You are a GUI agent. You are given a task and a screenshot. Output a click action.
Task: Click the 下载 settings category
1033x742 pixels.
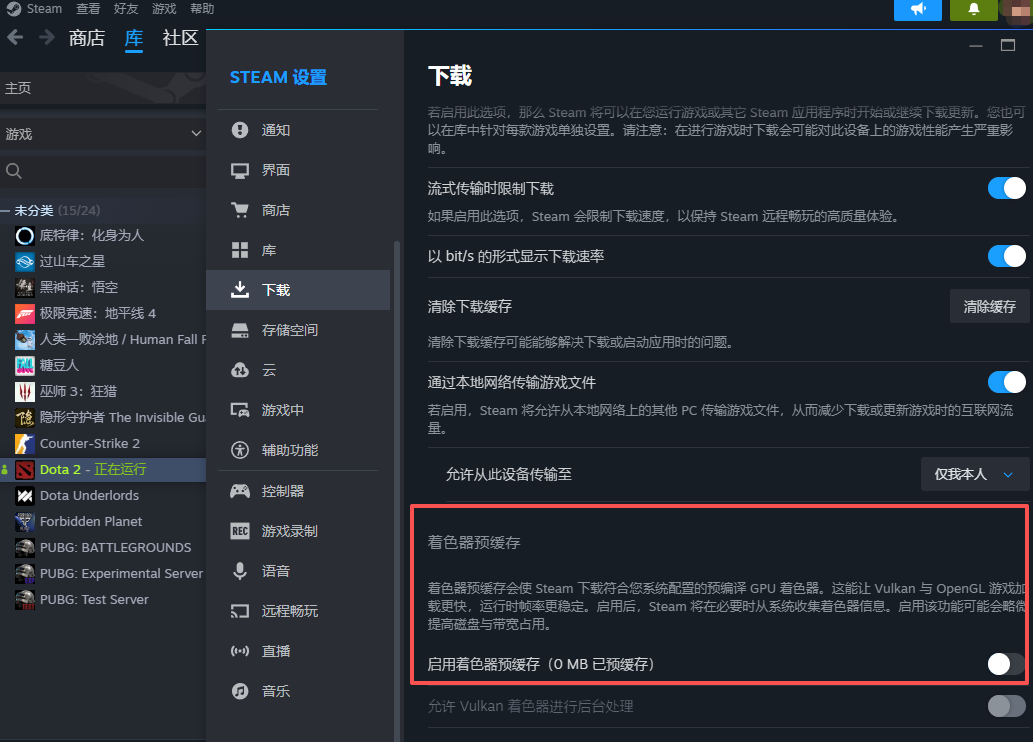[298, 290]
